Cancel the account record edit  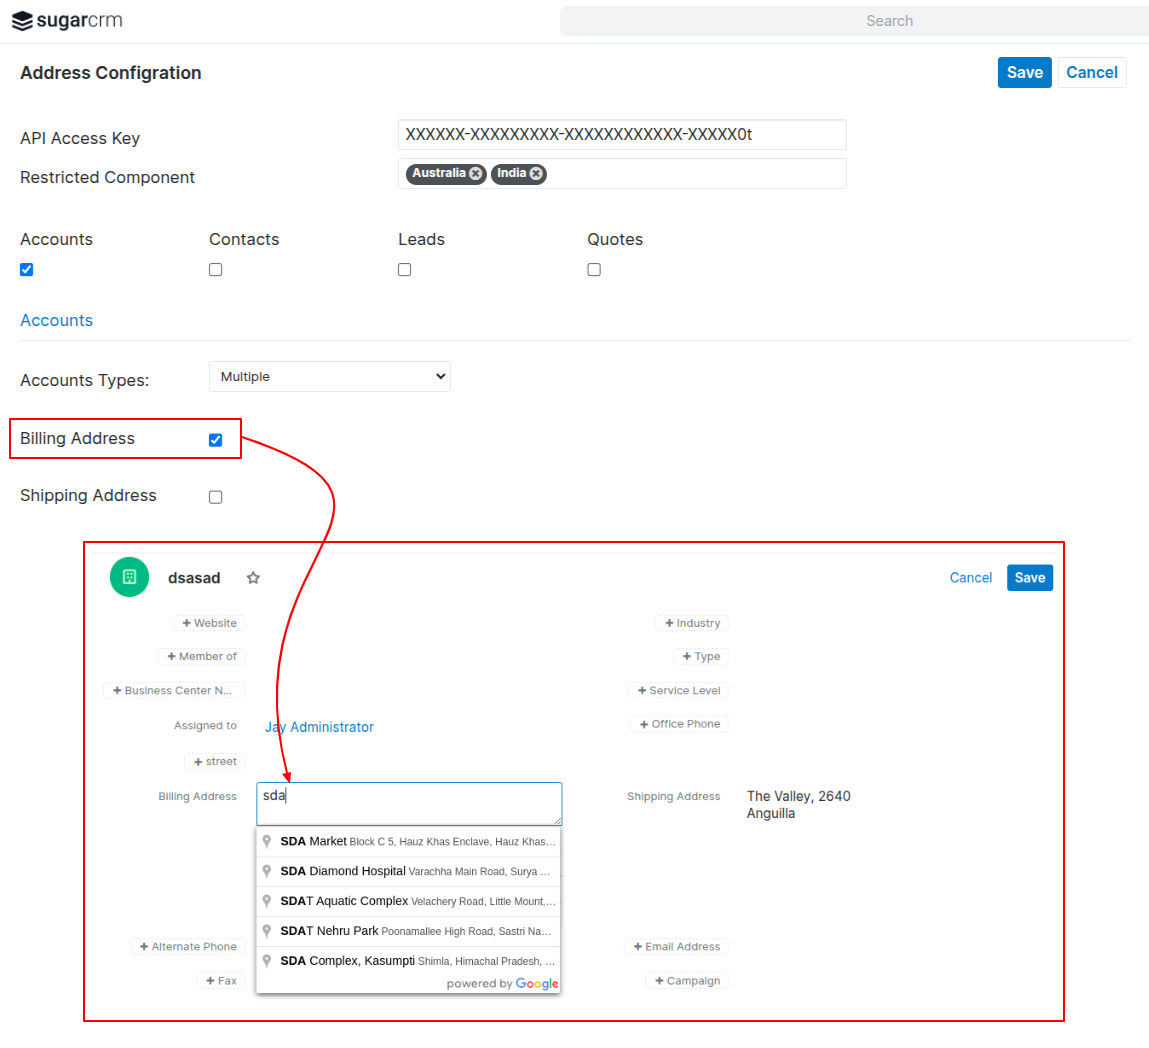coord(970,578)
